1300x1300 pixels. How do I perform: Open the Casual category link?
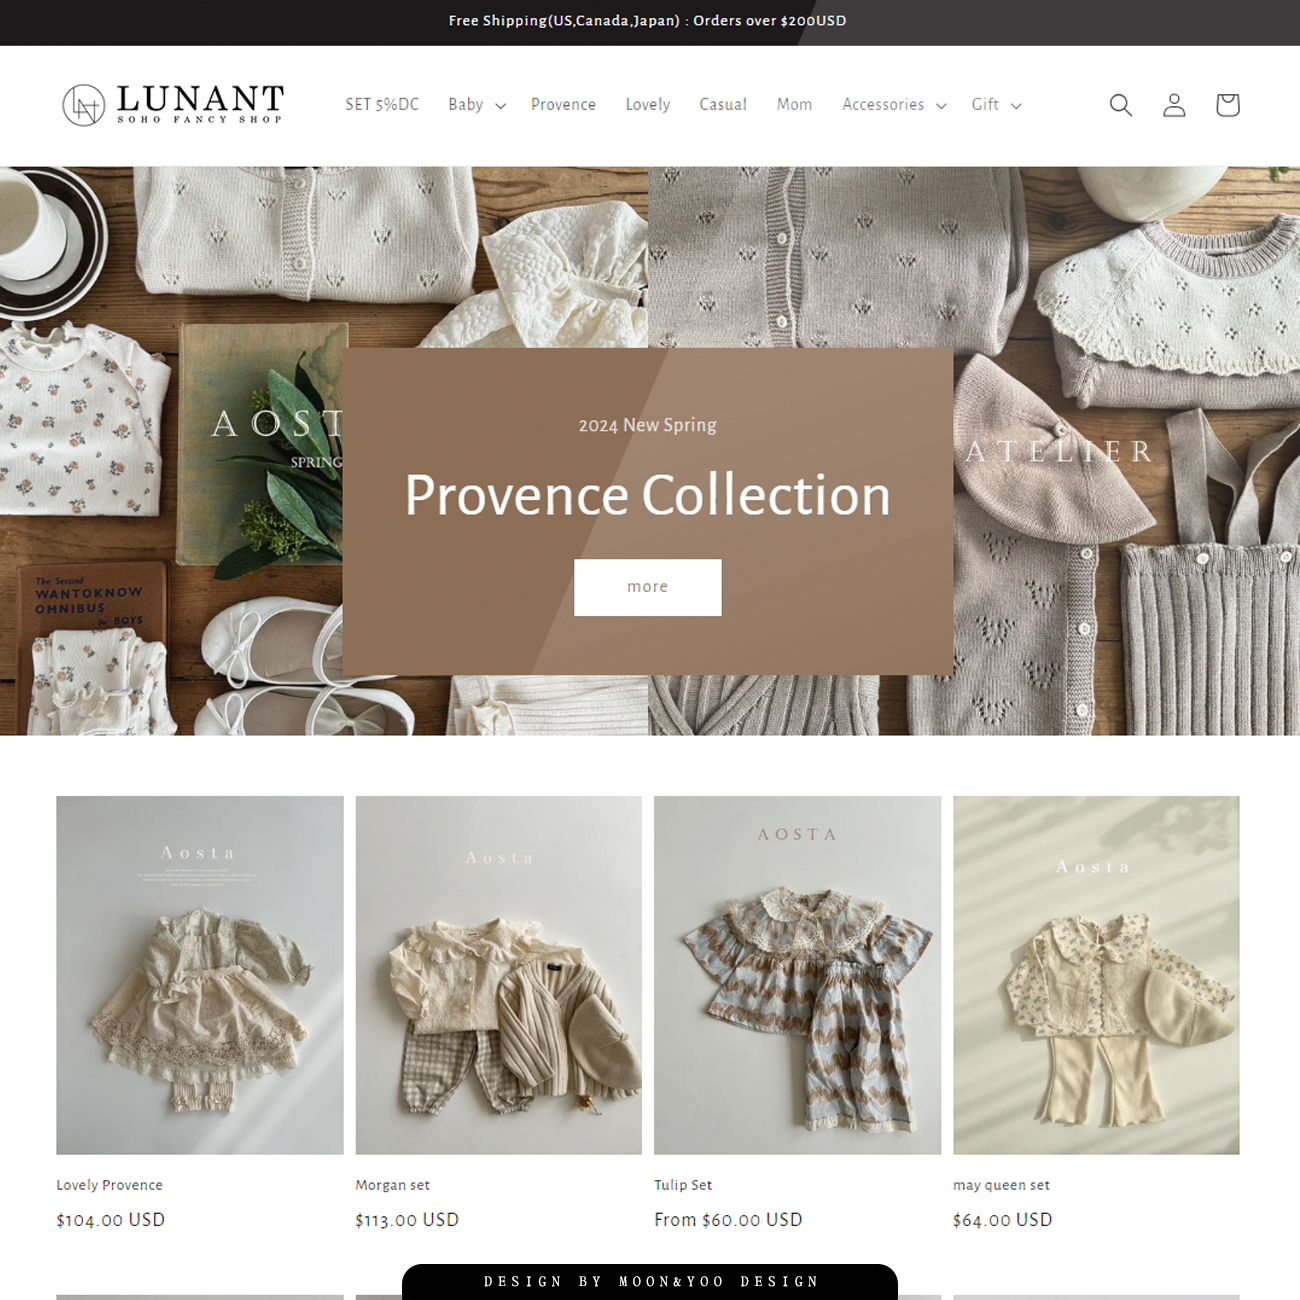pyautogui.click(x=723, y=105)
